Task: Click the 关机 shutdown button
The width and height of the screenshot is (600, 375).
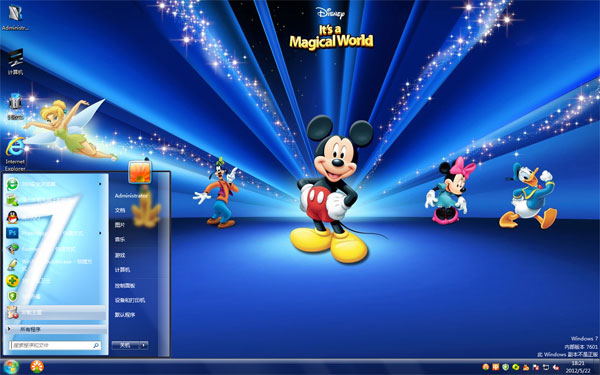Action: [126, 345]
